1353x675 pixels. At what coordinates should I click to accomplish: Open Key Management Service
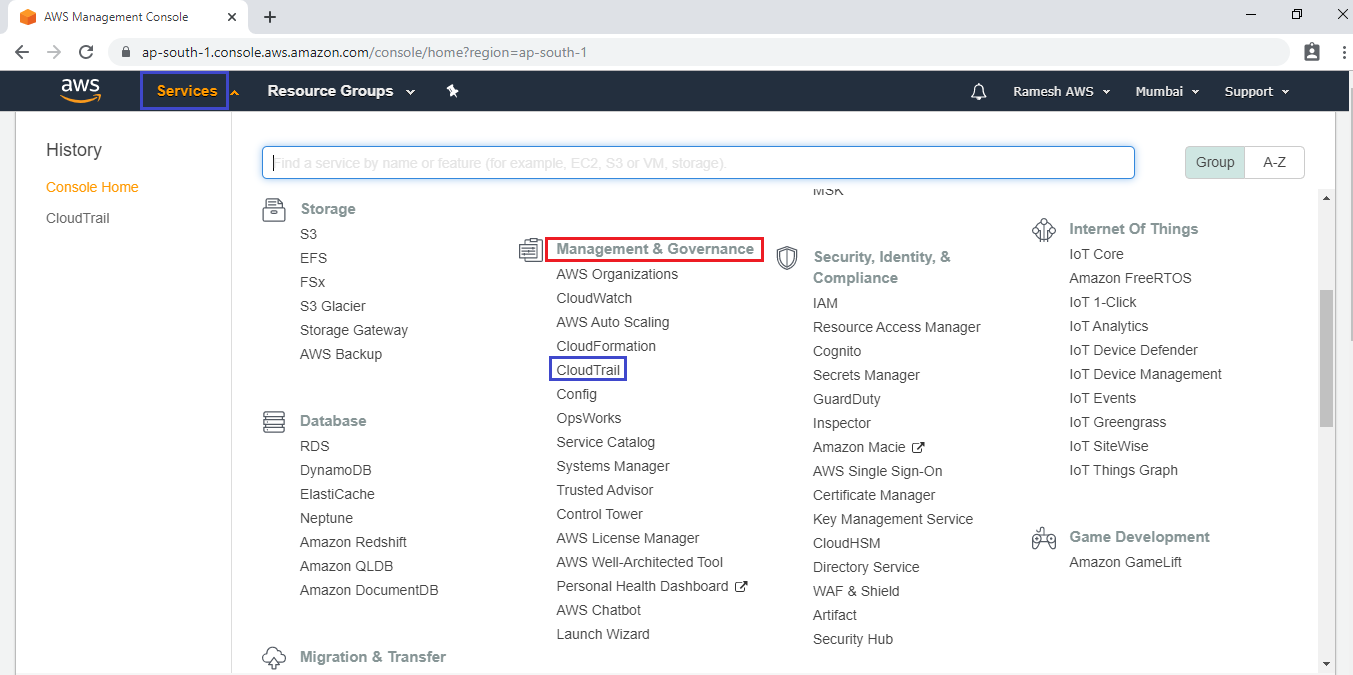tap(893, 519)
